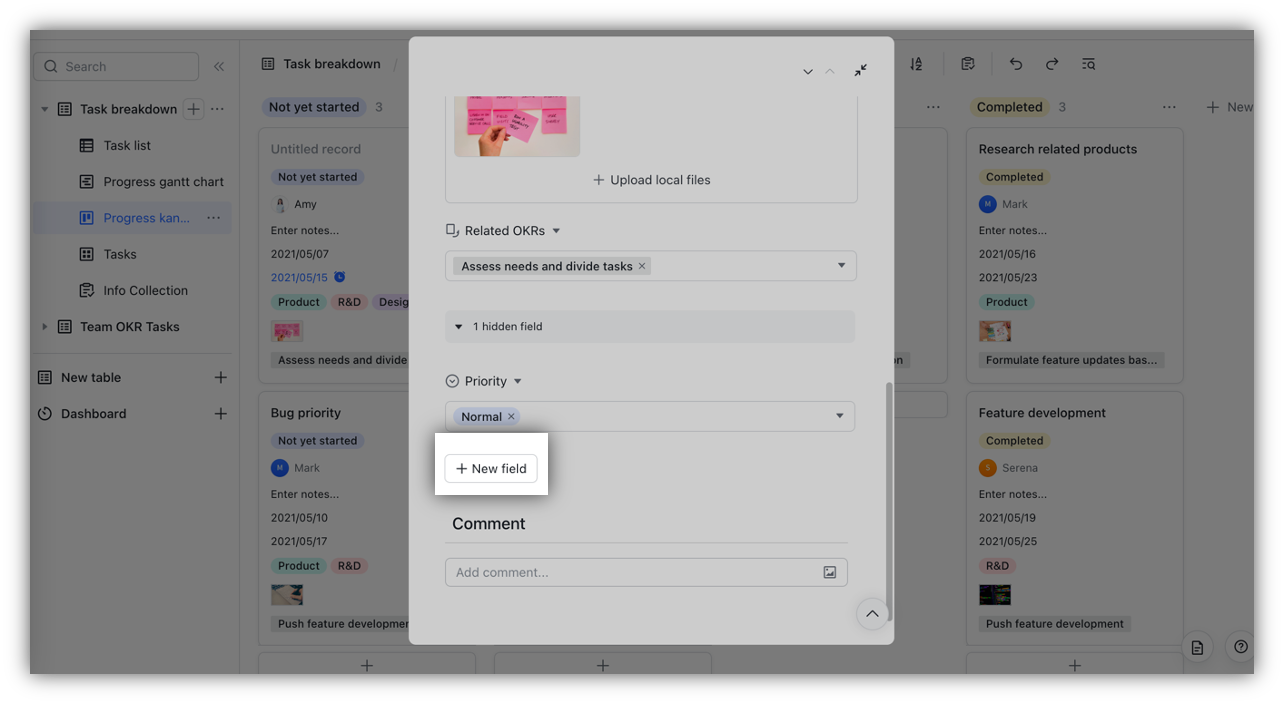
Task: Expand the Team OKR Tasks section
Action: [x=44, y=326]
